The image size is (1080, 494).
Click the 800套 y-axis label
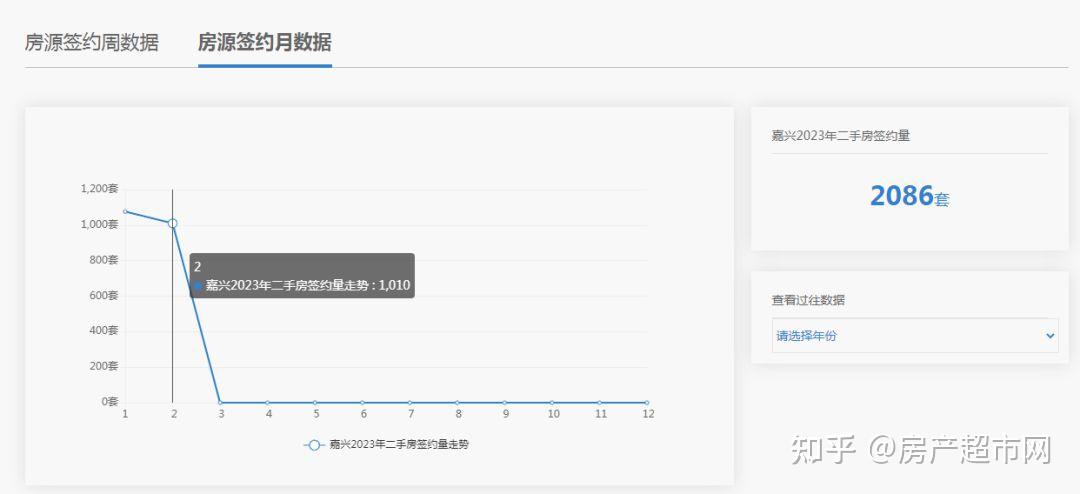point(104,260)
